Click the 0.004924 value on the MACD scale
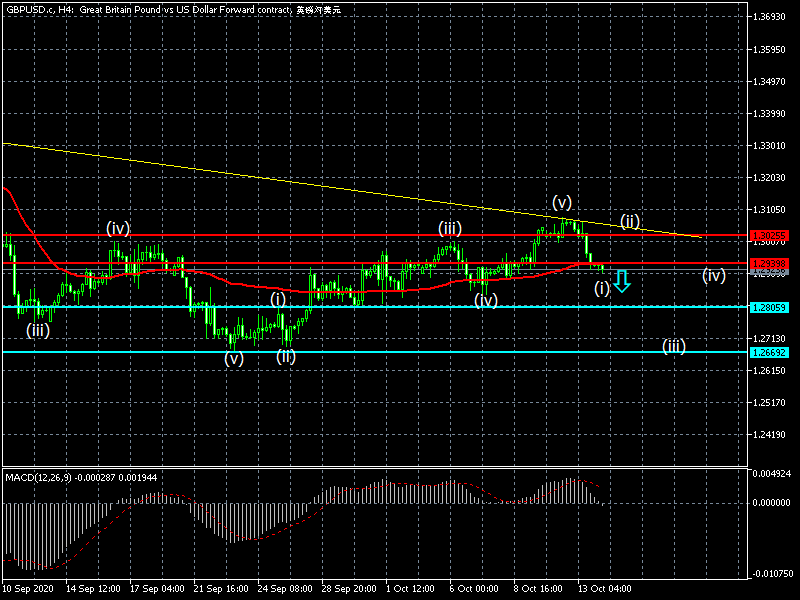The width and height of the screenshot is (800, 600). click(x=772, y=473)
